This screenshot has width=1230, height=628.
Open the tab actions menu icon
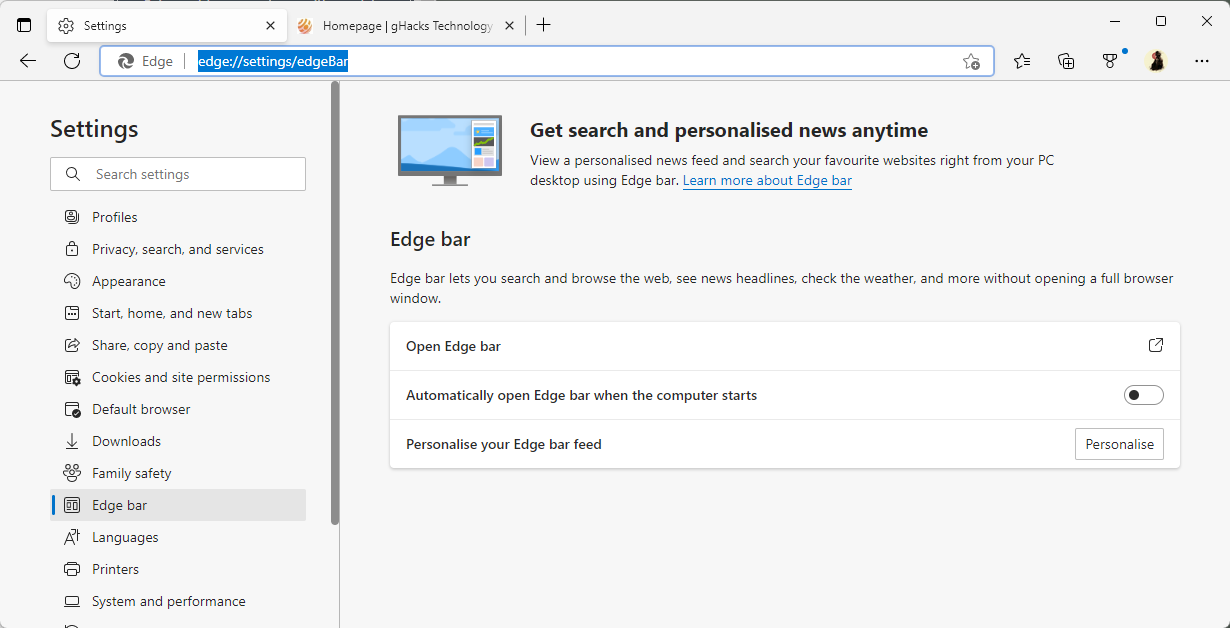(x=24, y=24)
